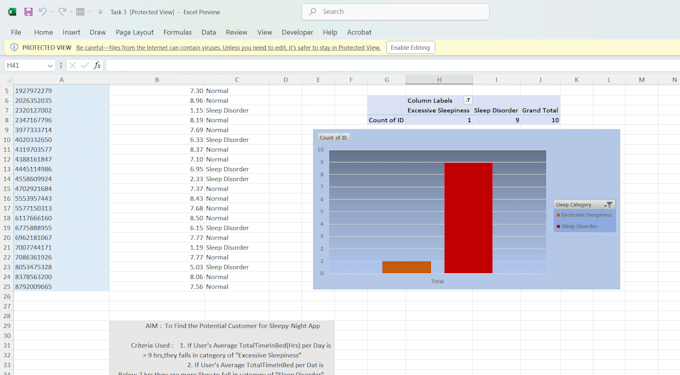This screenshot has width=680, height=375.
Task: Open the Draw tab
Action: (98, 32)
